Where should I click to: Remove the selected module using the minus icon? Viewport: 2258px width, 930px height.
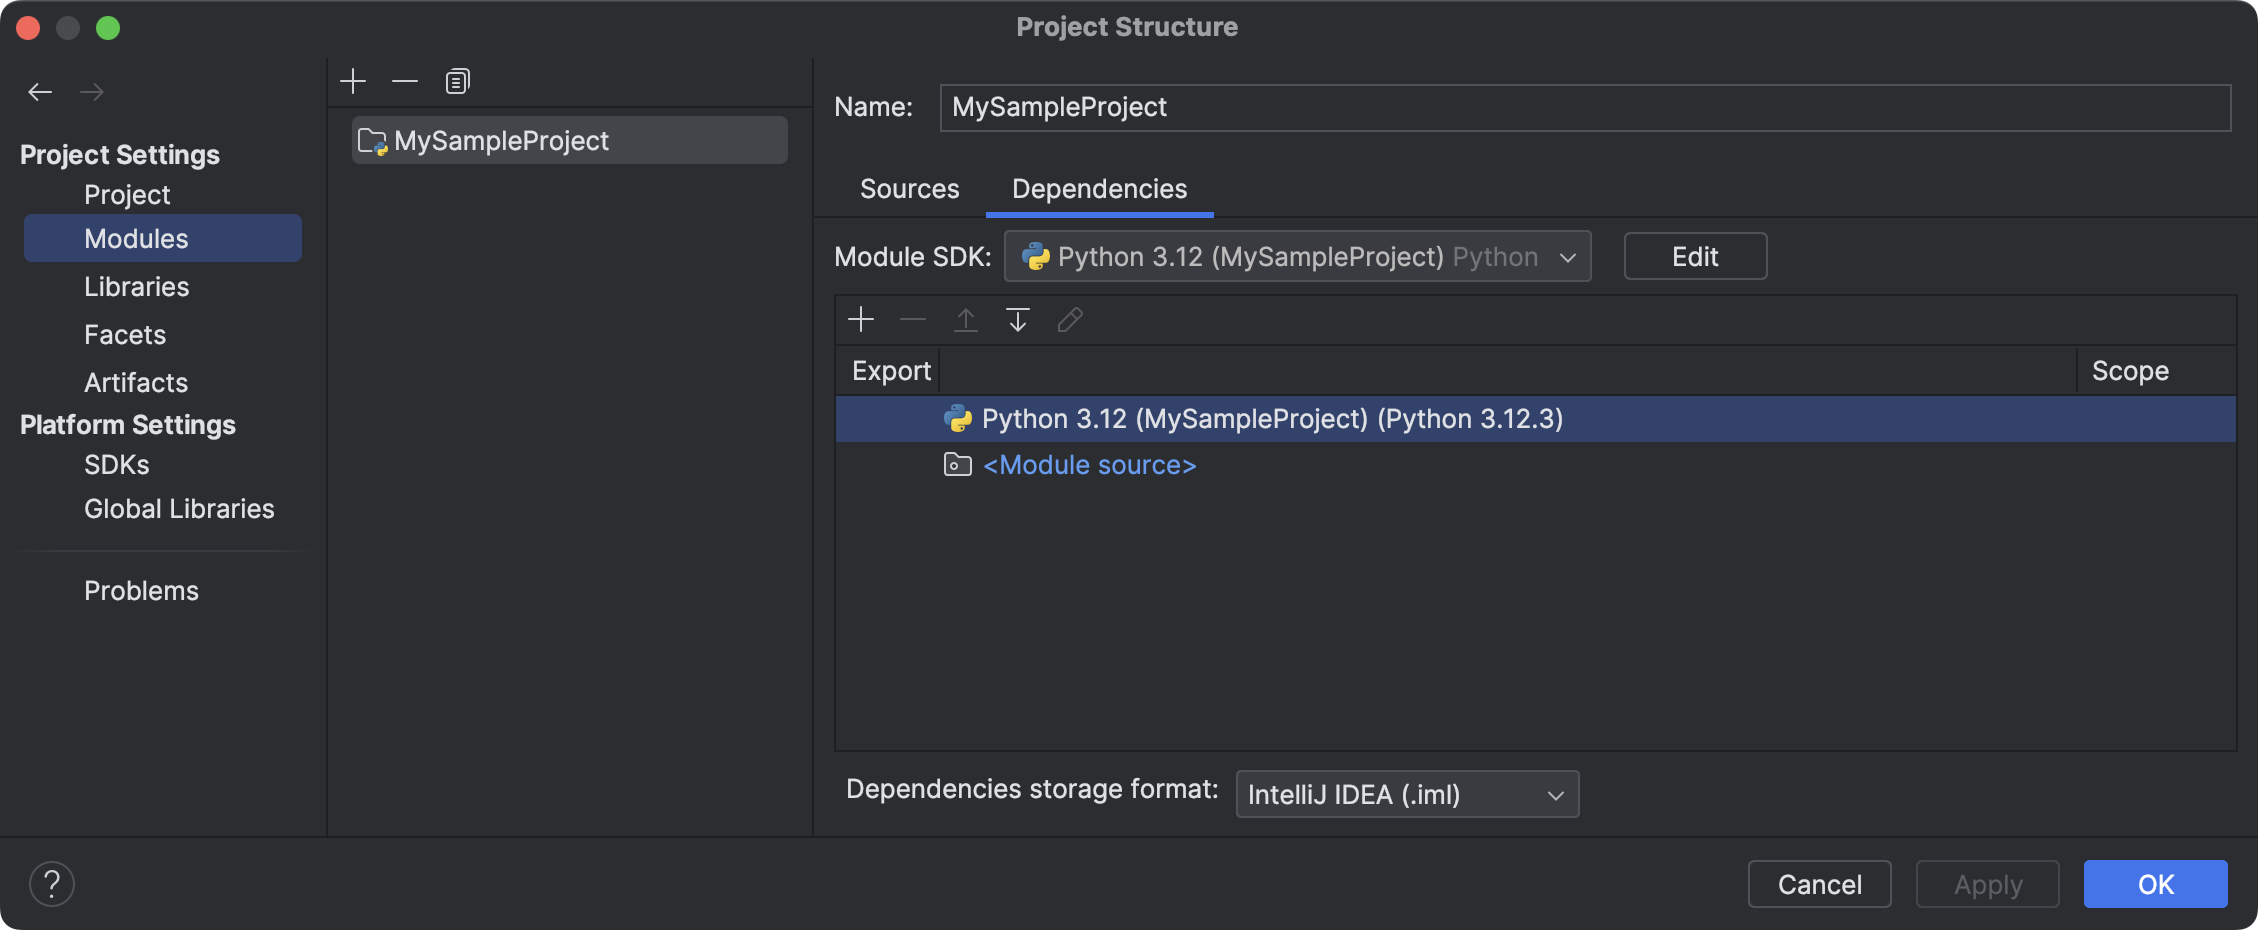pos(404,80)
